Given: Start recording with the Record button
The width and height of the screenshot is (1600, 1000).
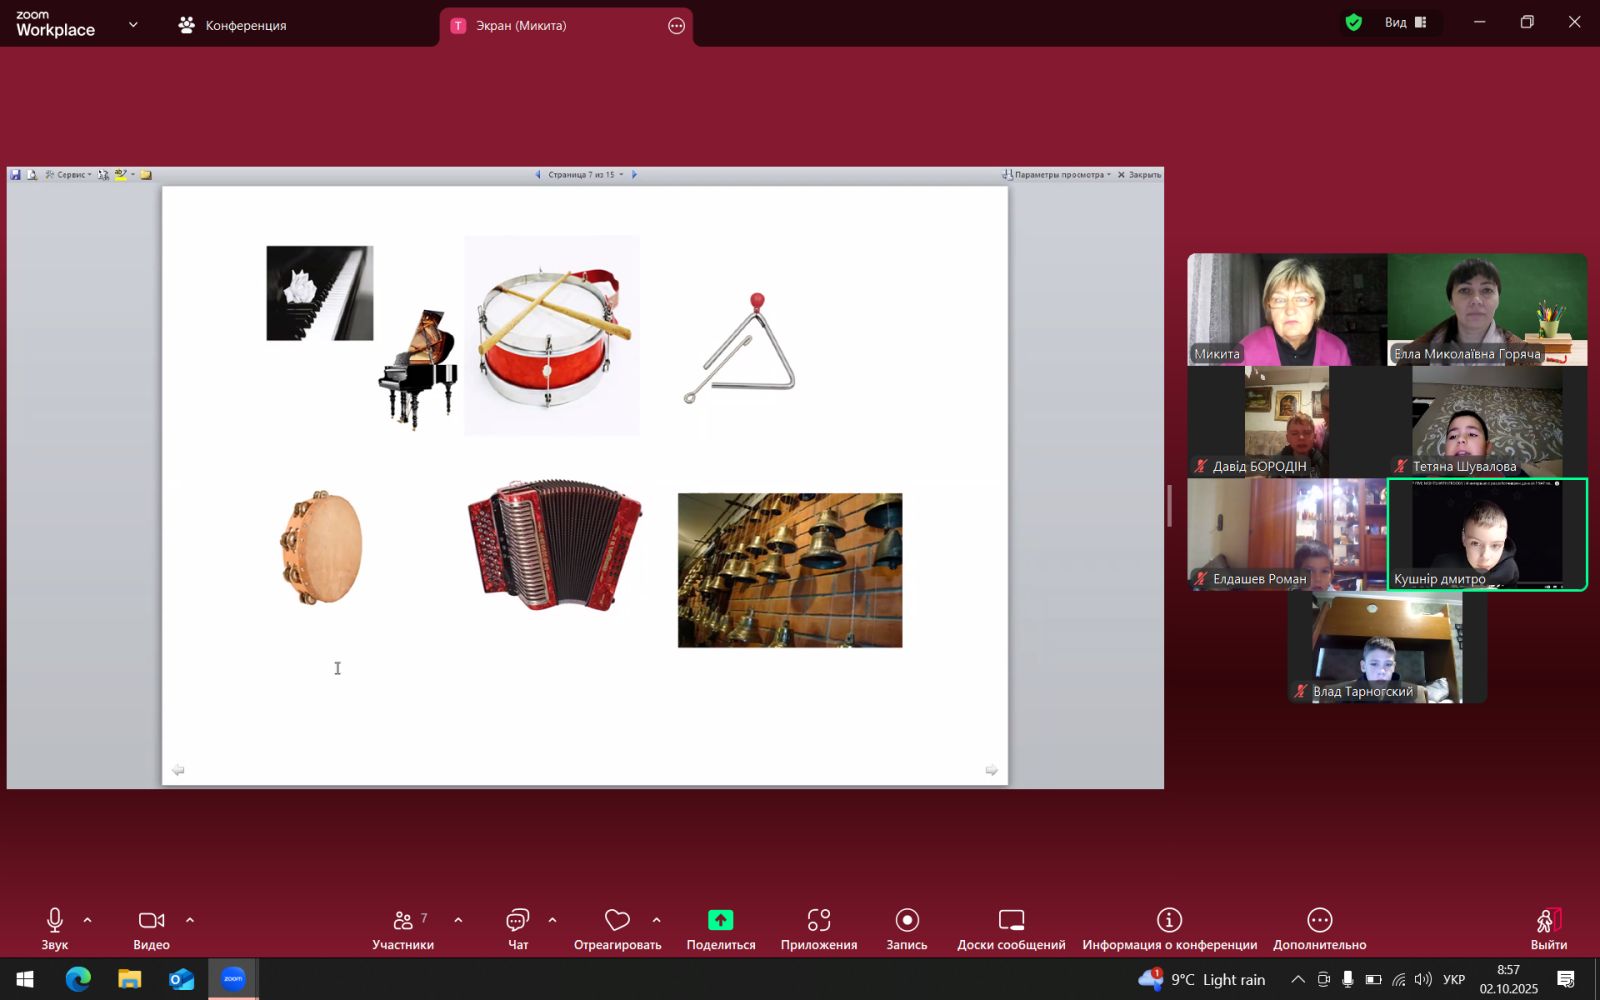Looking at the screenshot, I should click(x=906, y=928).
